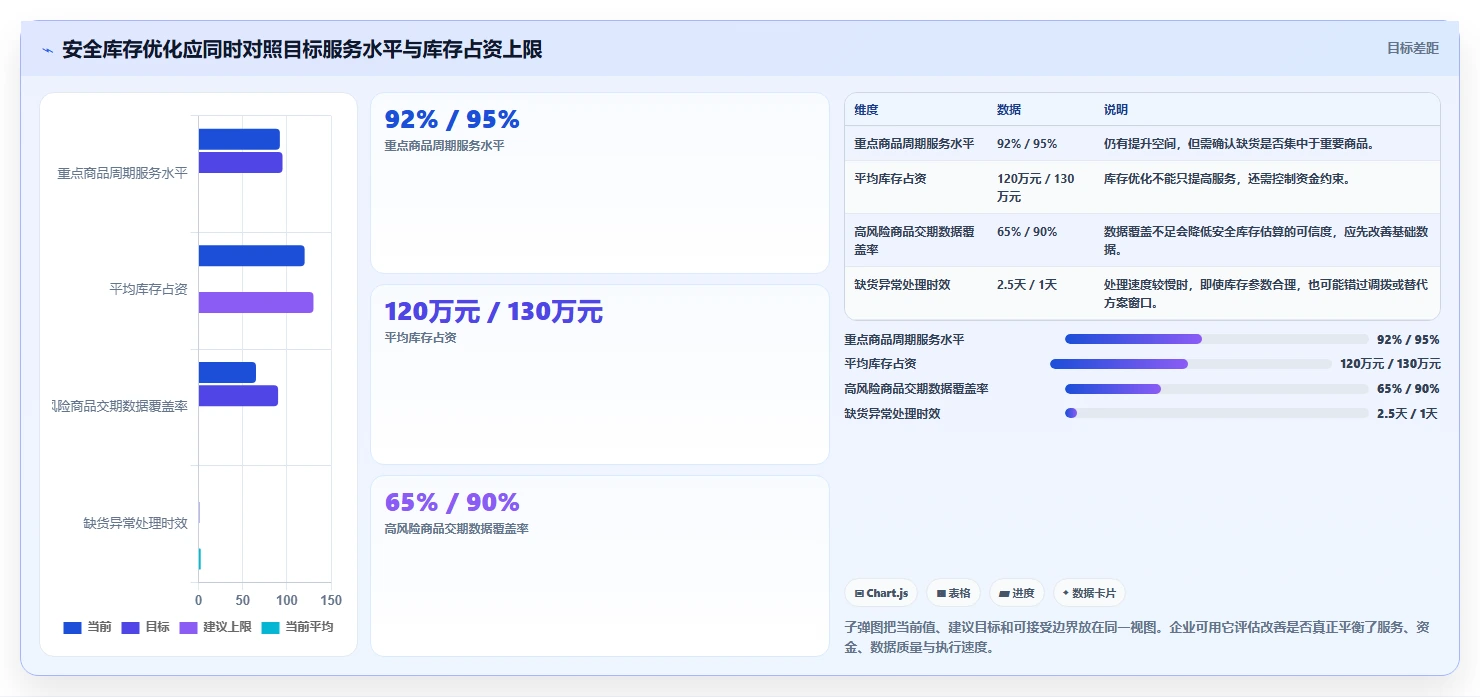
Task: Select the Chart.js tag chip
Action: pyautogui.click(x=881, y=593)
